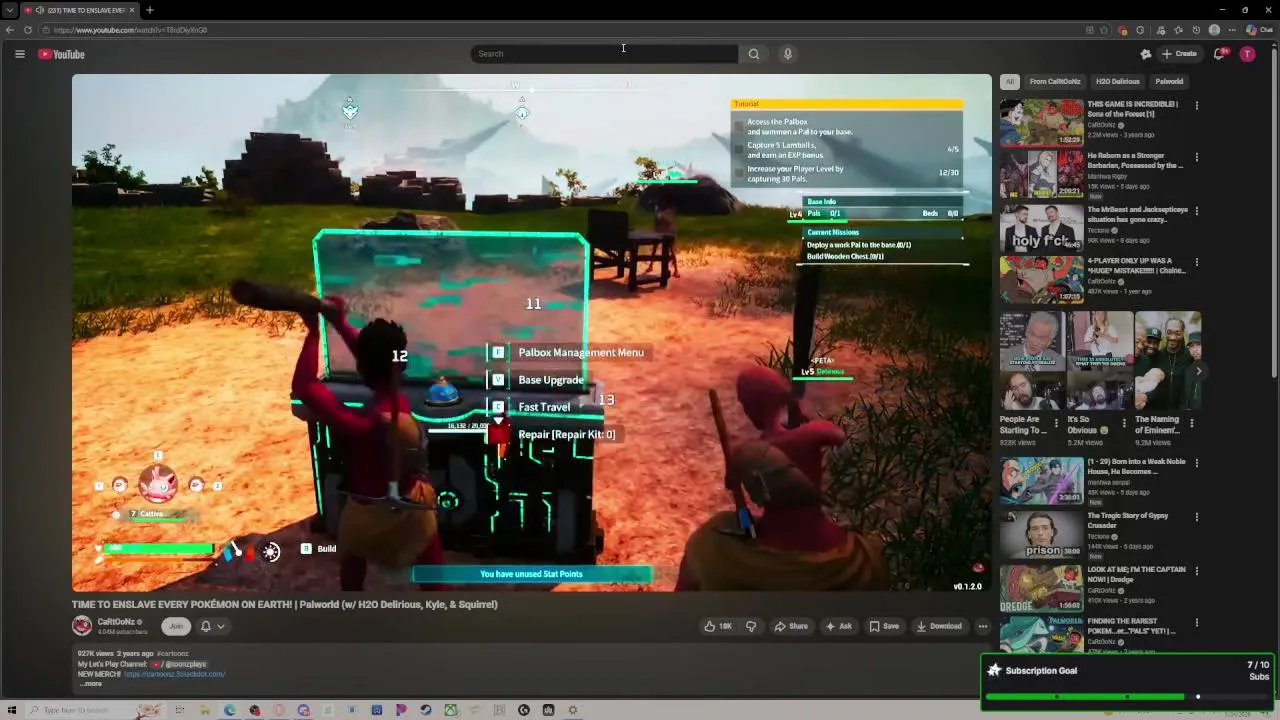Show next shorts with the shelf arrow
This screenshot has height=720, width=1280.
tap(1198, 371)
